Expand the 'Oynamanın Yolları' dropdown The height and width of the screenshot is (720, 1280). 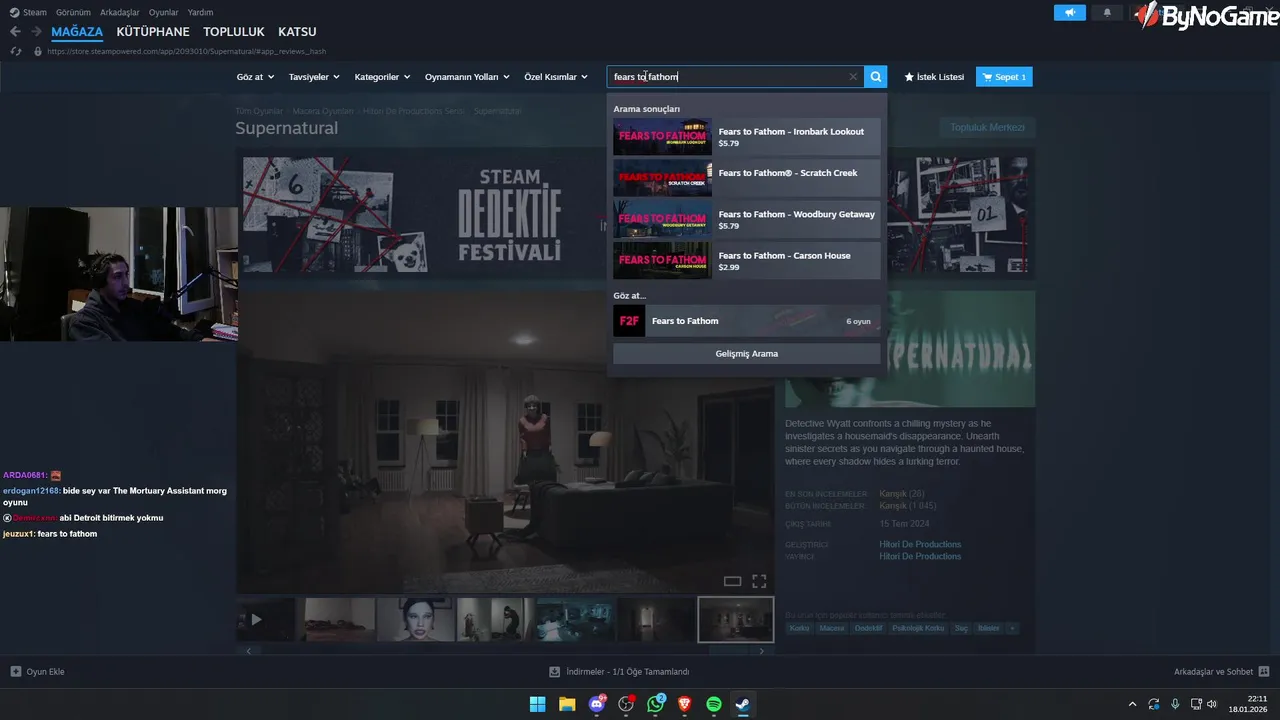pyautogui.click(x=467, y=77)
